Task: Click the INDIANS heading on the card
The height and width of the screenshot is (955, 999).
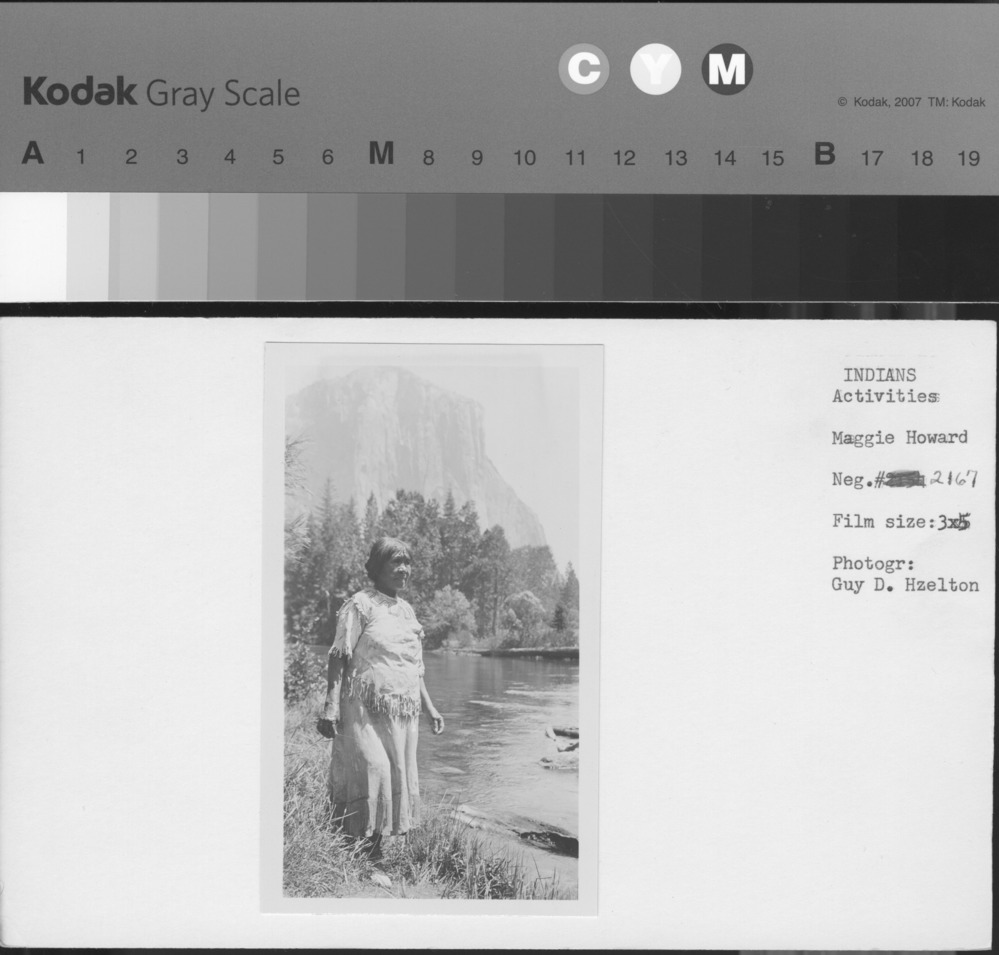Action: click(x=879, y=375)
